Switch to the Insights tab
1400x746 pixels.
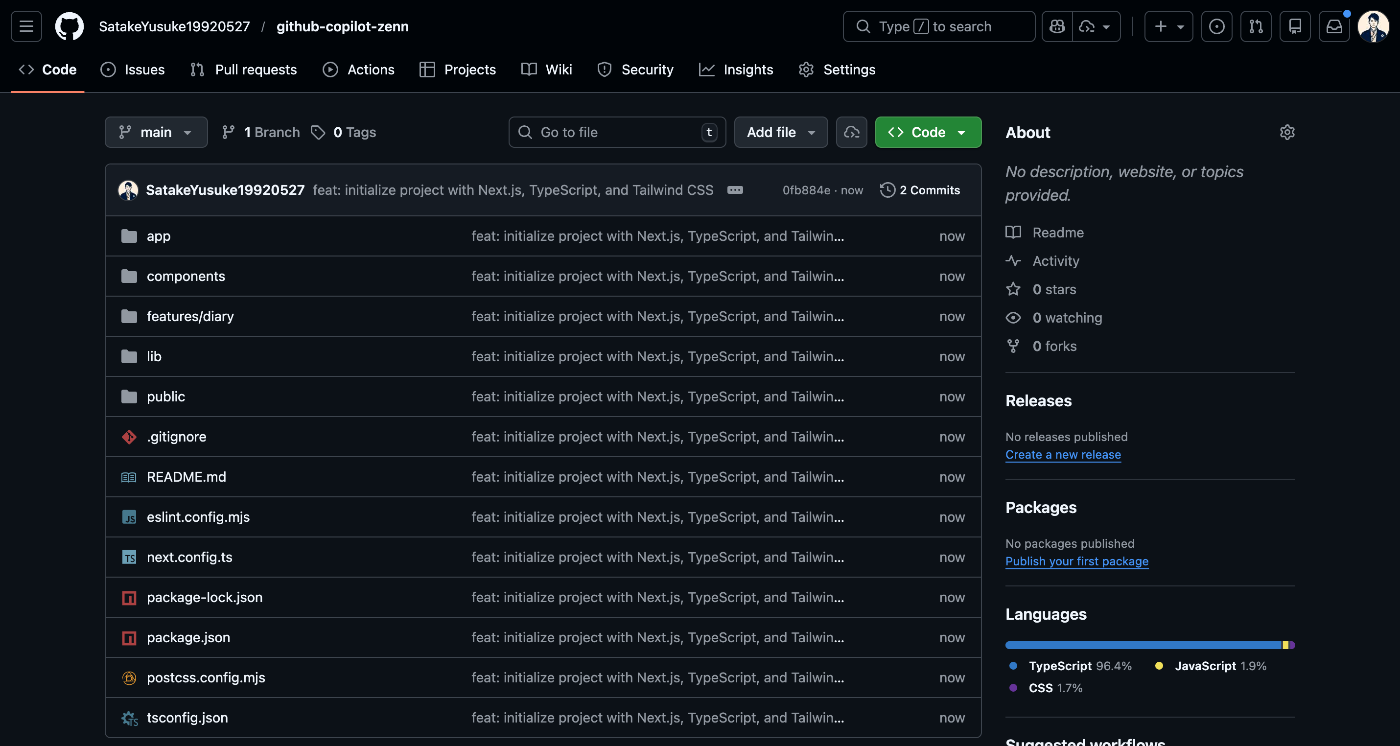736,69
